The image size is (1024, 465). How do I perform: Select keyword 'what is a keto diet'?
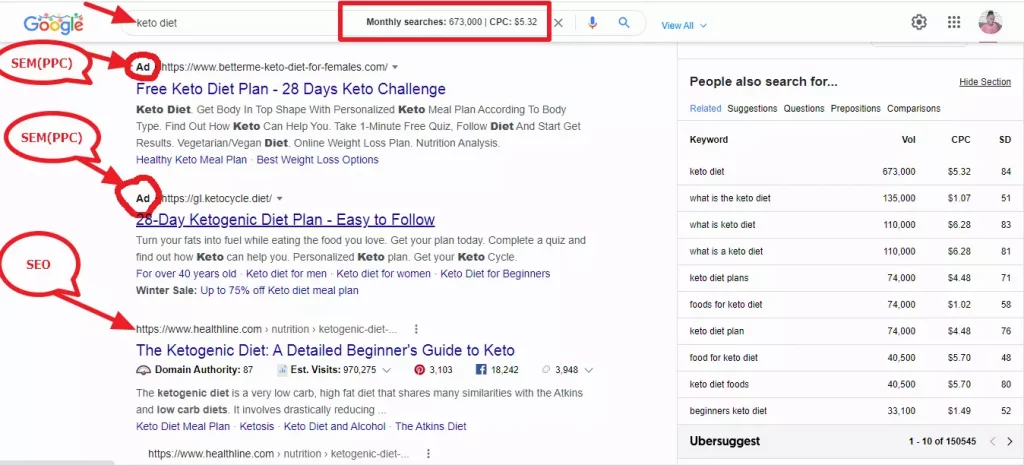click(726, 251)
